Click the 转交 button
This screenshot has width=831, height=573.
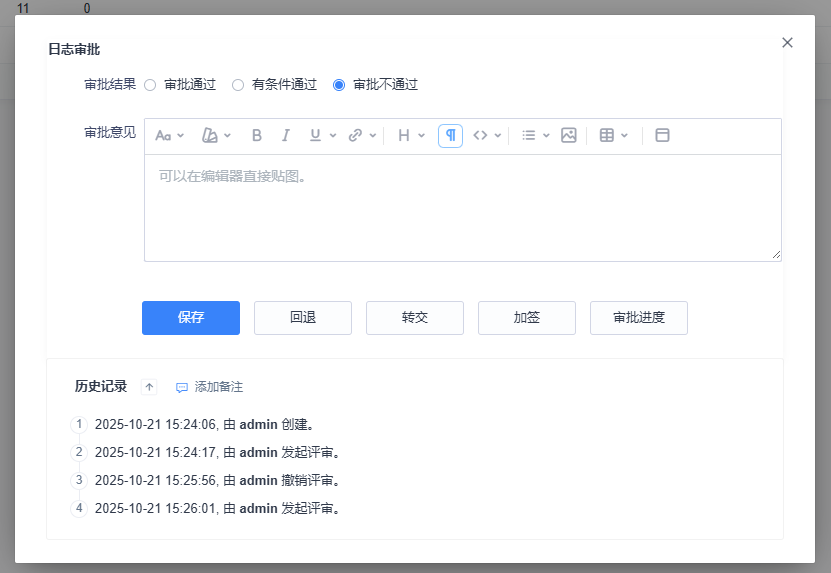coord(415,318)
